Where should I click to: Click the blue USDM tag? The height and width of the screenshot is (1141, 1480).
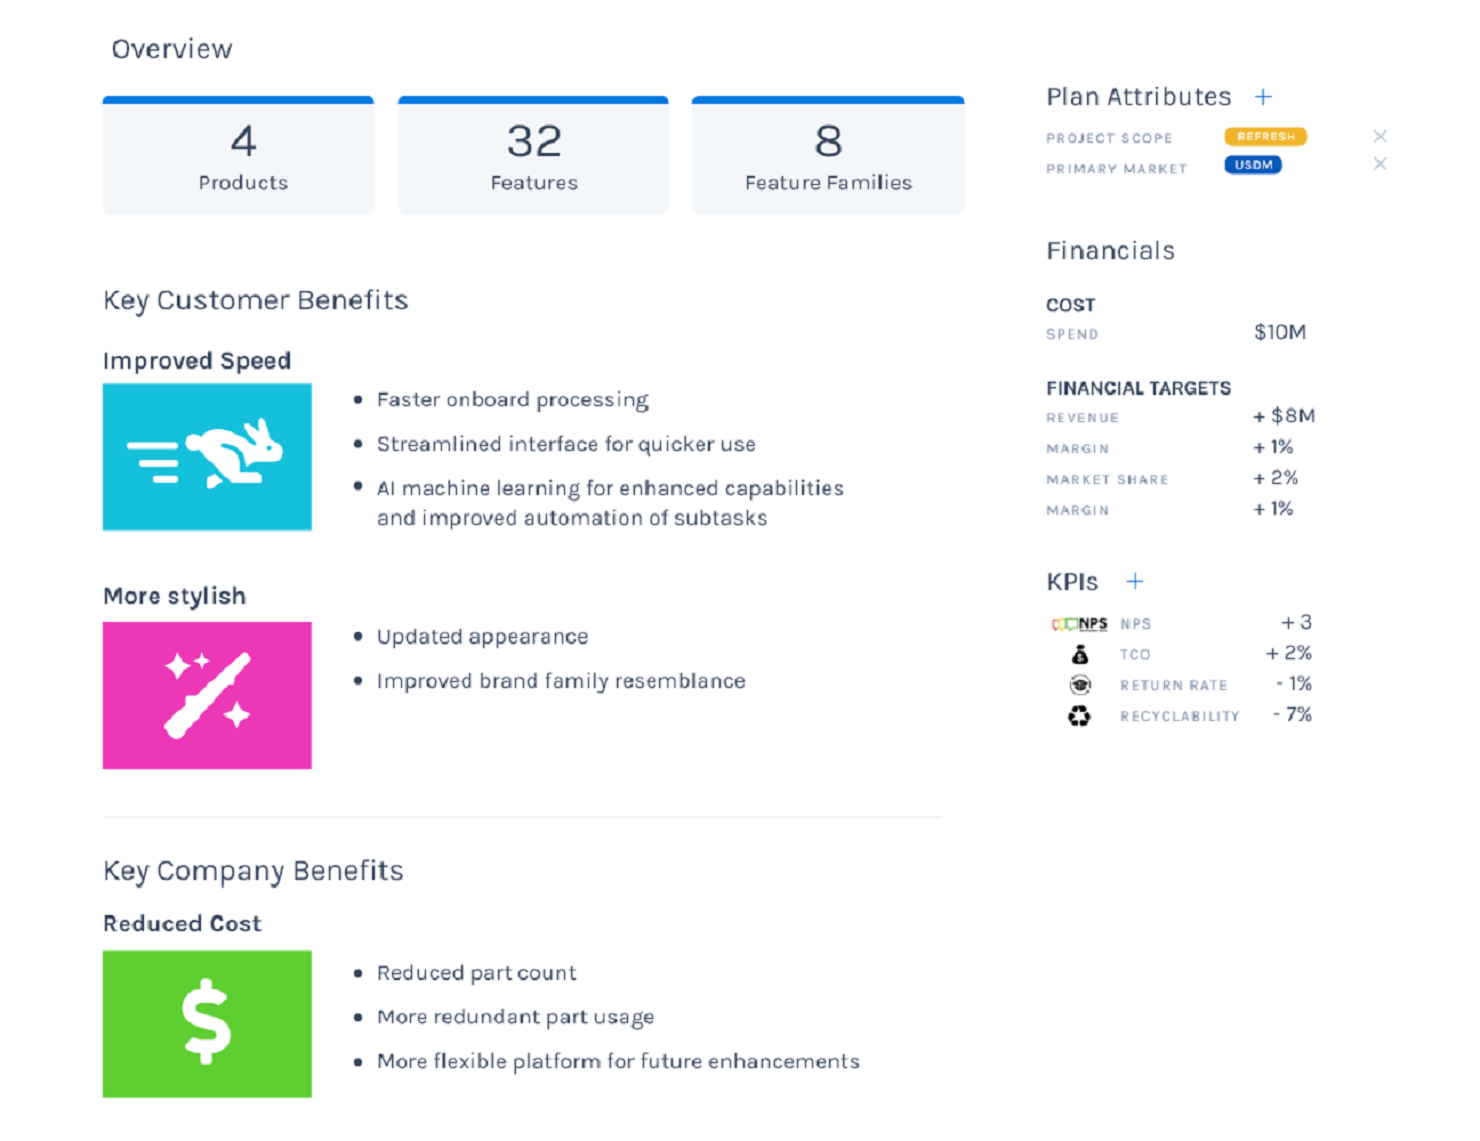(x=1253, y=165)
